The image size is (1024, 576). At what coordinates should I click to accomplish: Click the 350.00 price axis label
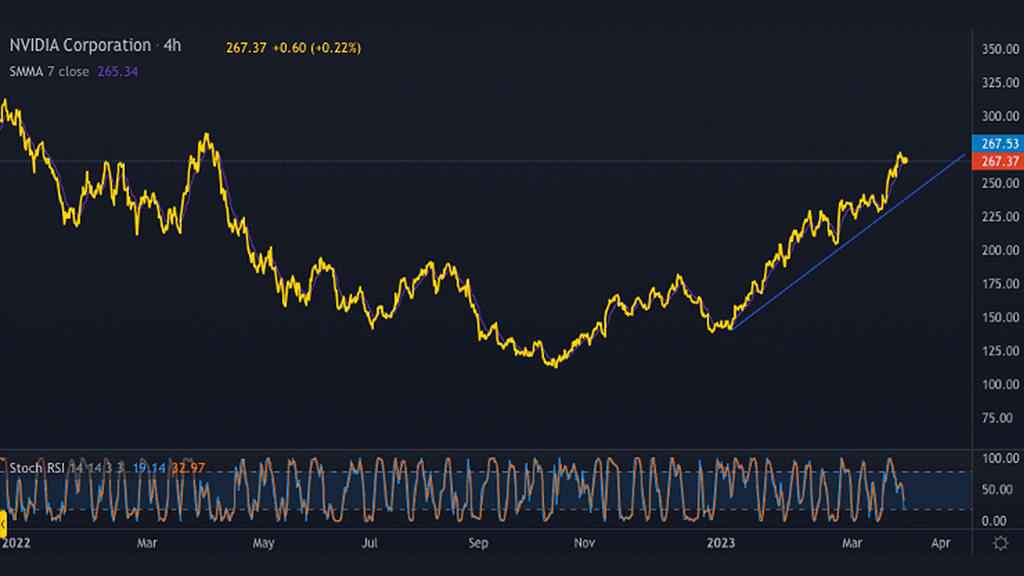tap(1000, 49)
